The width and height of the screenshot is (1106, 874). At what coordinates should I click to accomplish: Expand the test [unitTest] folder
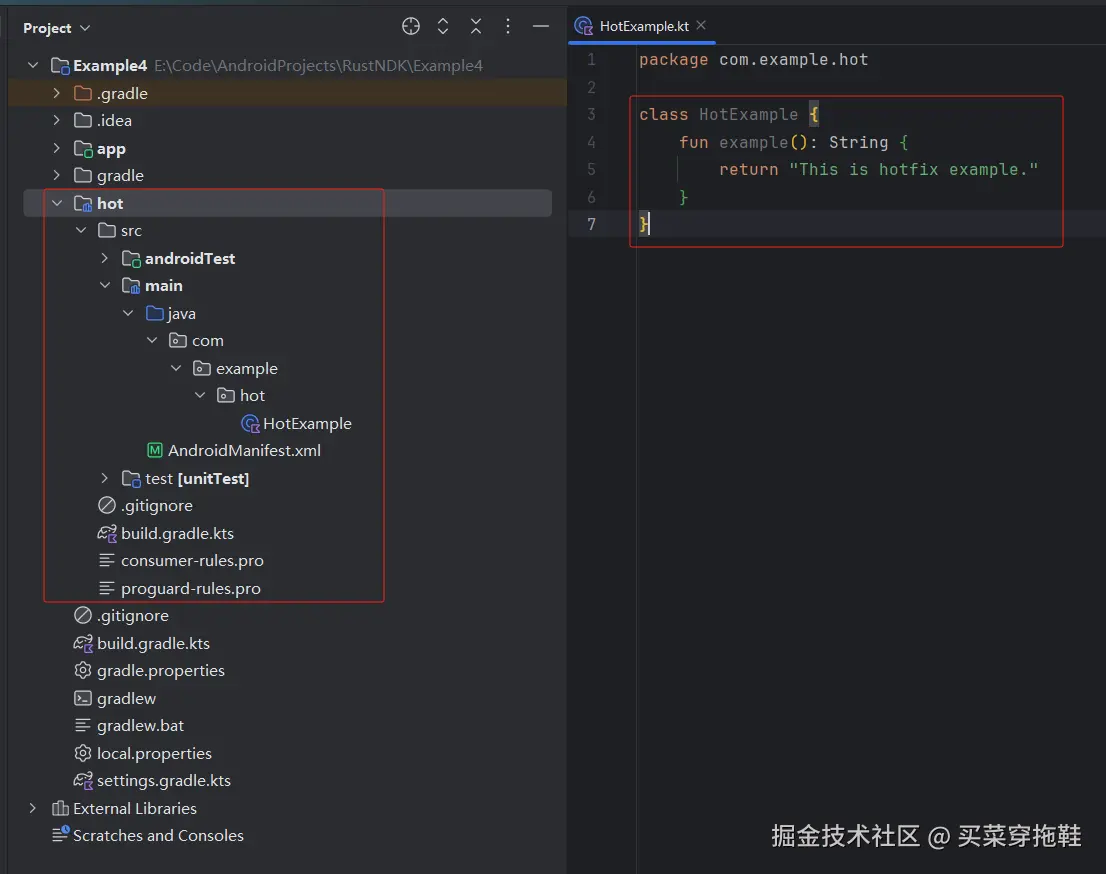point(104,478)
